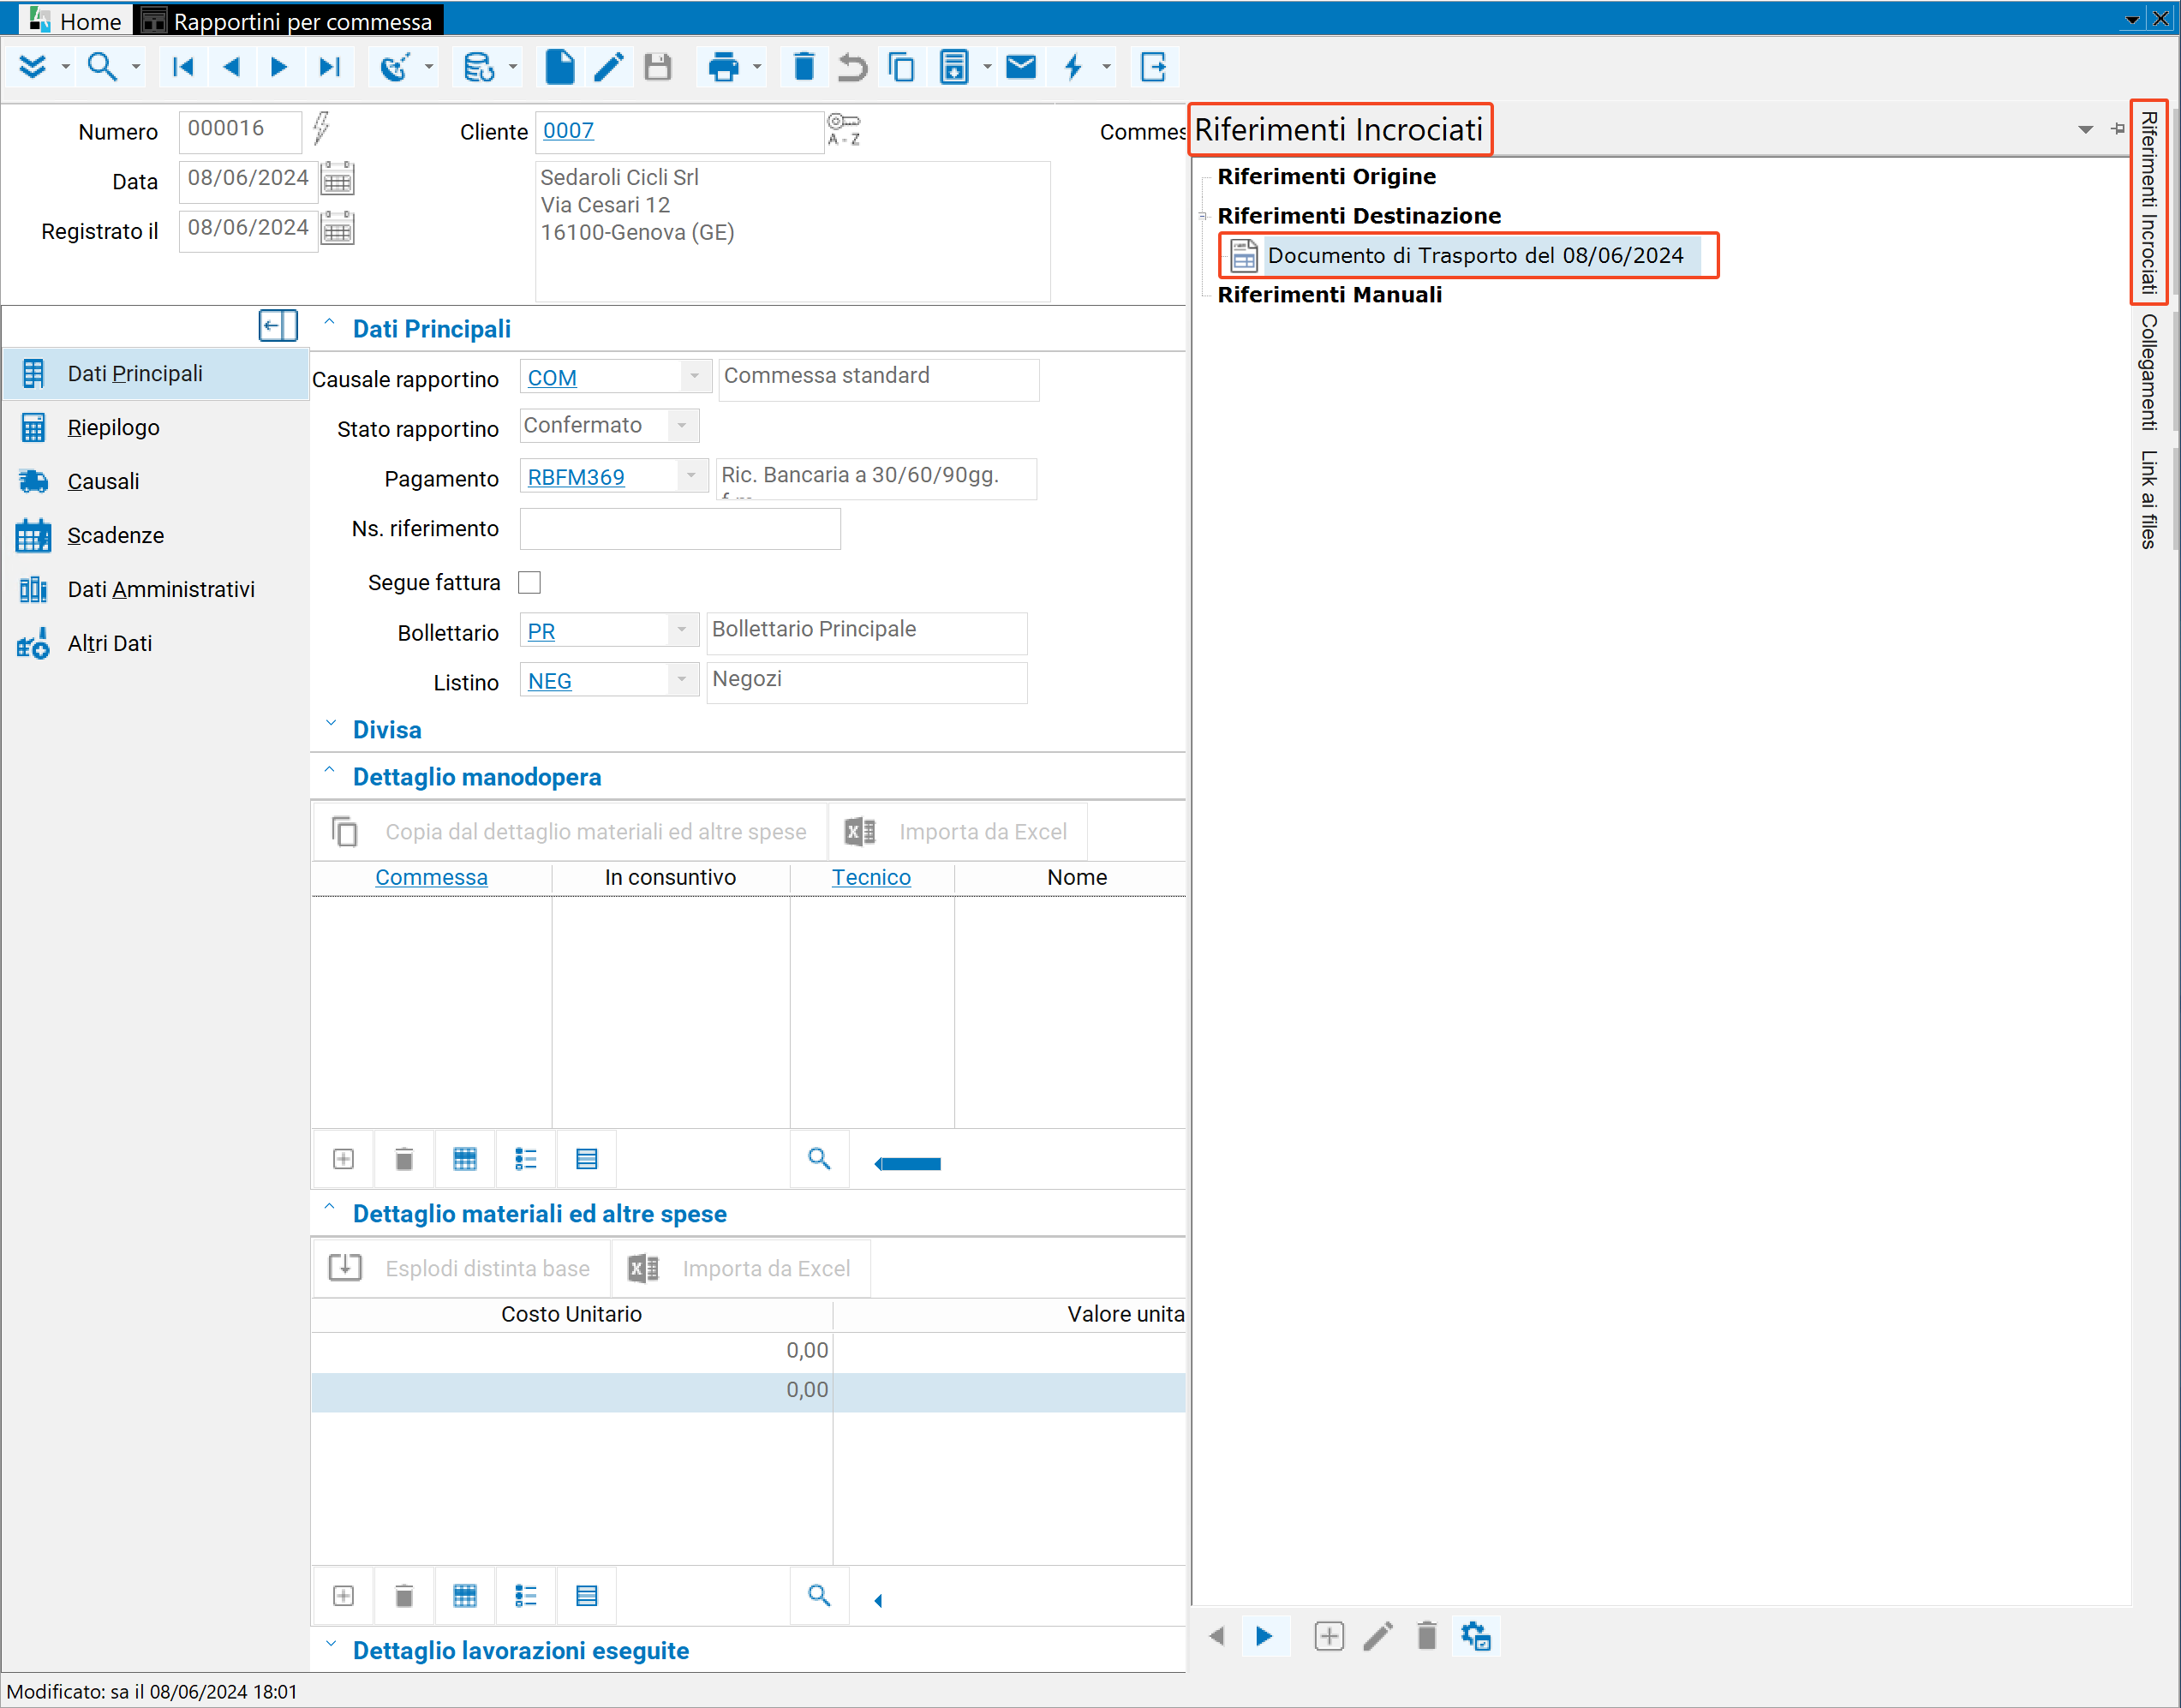Click the cross-references settings gear icon

[1476, 1637]
